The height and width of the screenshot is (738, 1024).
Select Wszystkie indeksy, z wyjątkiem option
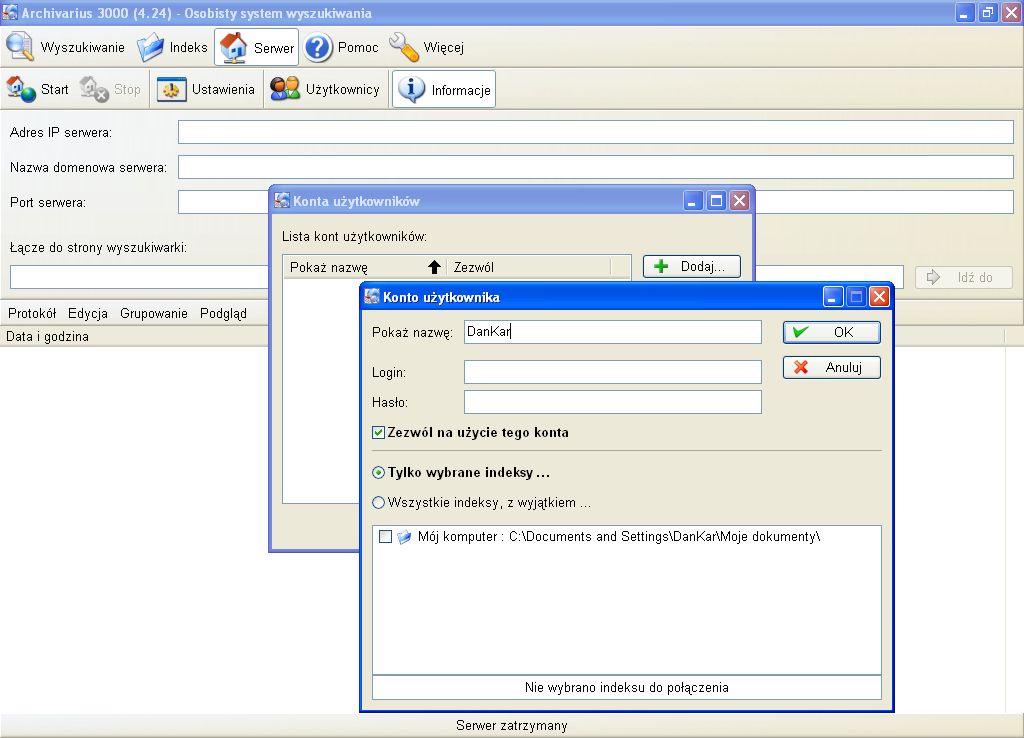378,502
